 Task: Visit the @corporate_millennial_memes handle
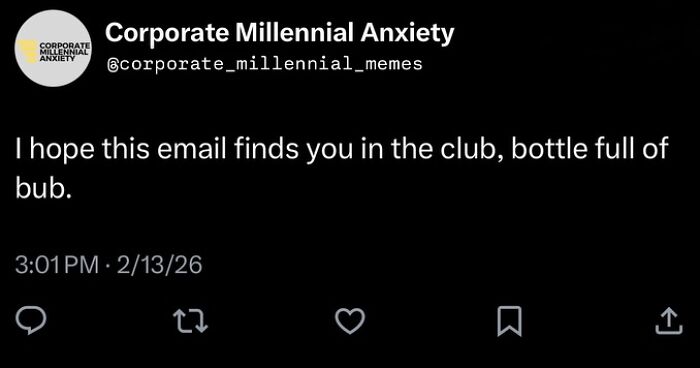point(264,64)
